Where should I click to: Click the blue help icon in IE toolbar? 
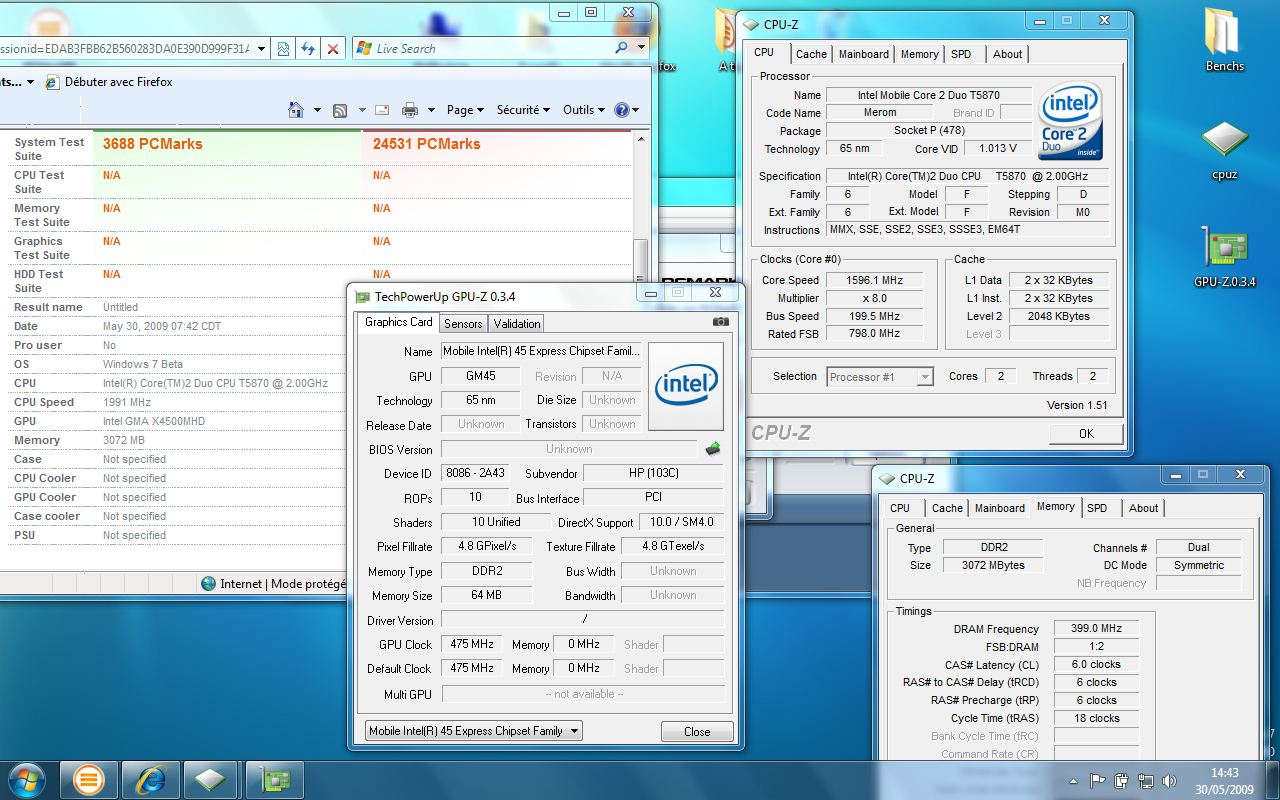(622, 110)
